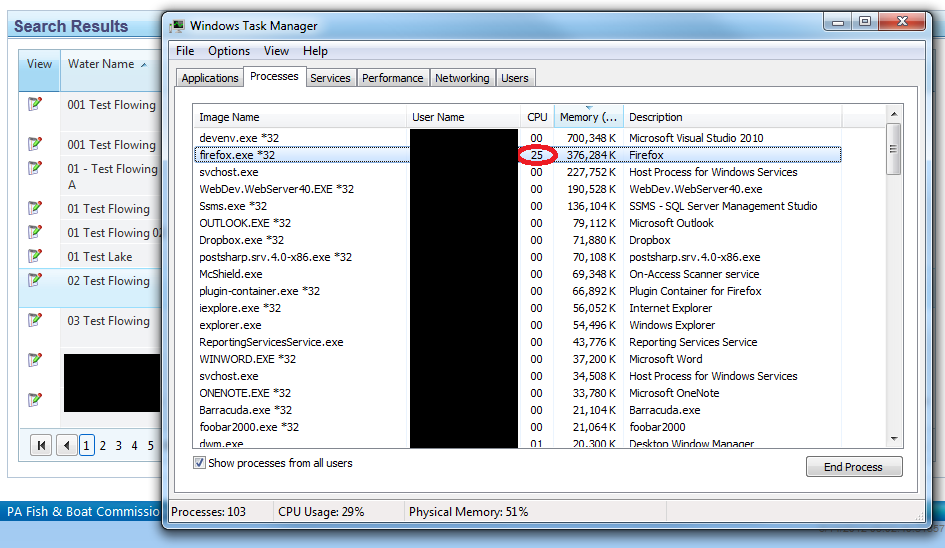Open the File menu in Task Manager
This screenshot has height=548, width=945.
pyautogui.click(x=185, y=51)
